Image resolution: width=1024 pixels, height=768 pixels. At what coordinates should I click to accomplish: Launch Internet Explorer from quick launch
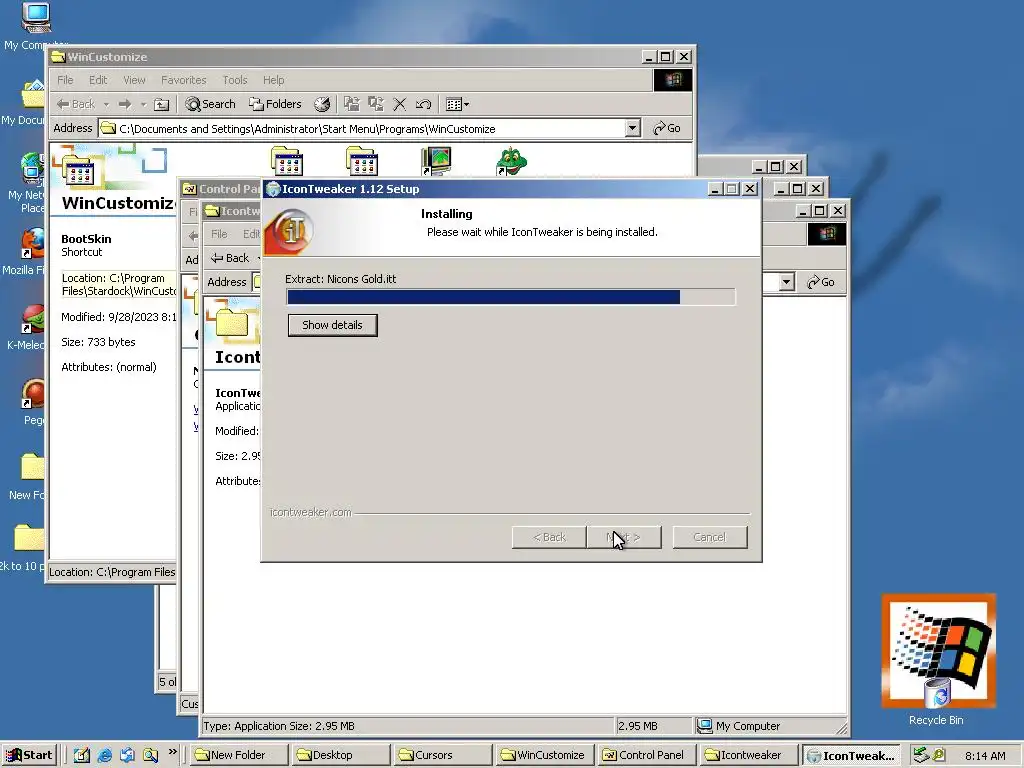point(104,756)
